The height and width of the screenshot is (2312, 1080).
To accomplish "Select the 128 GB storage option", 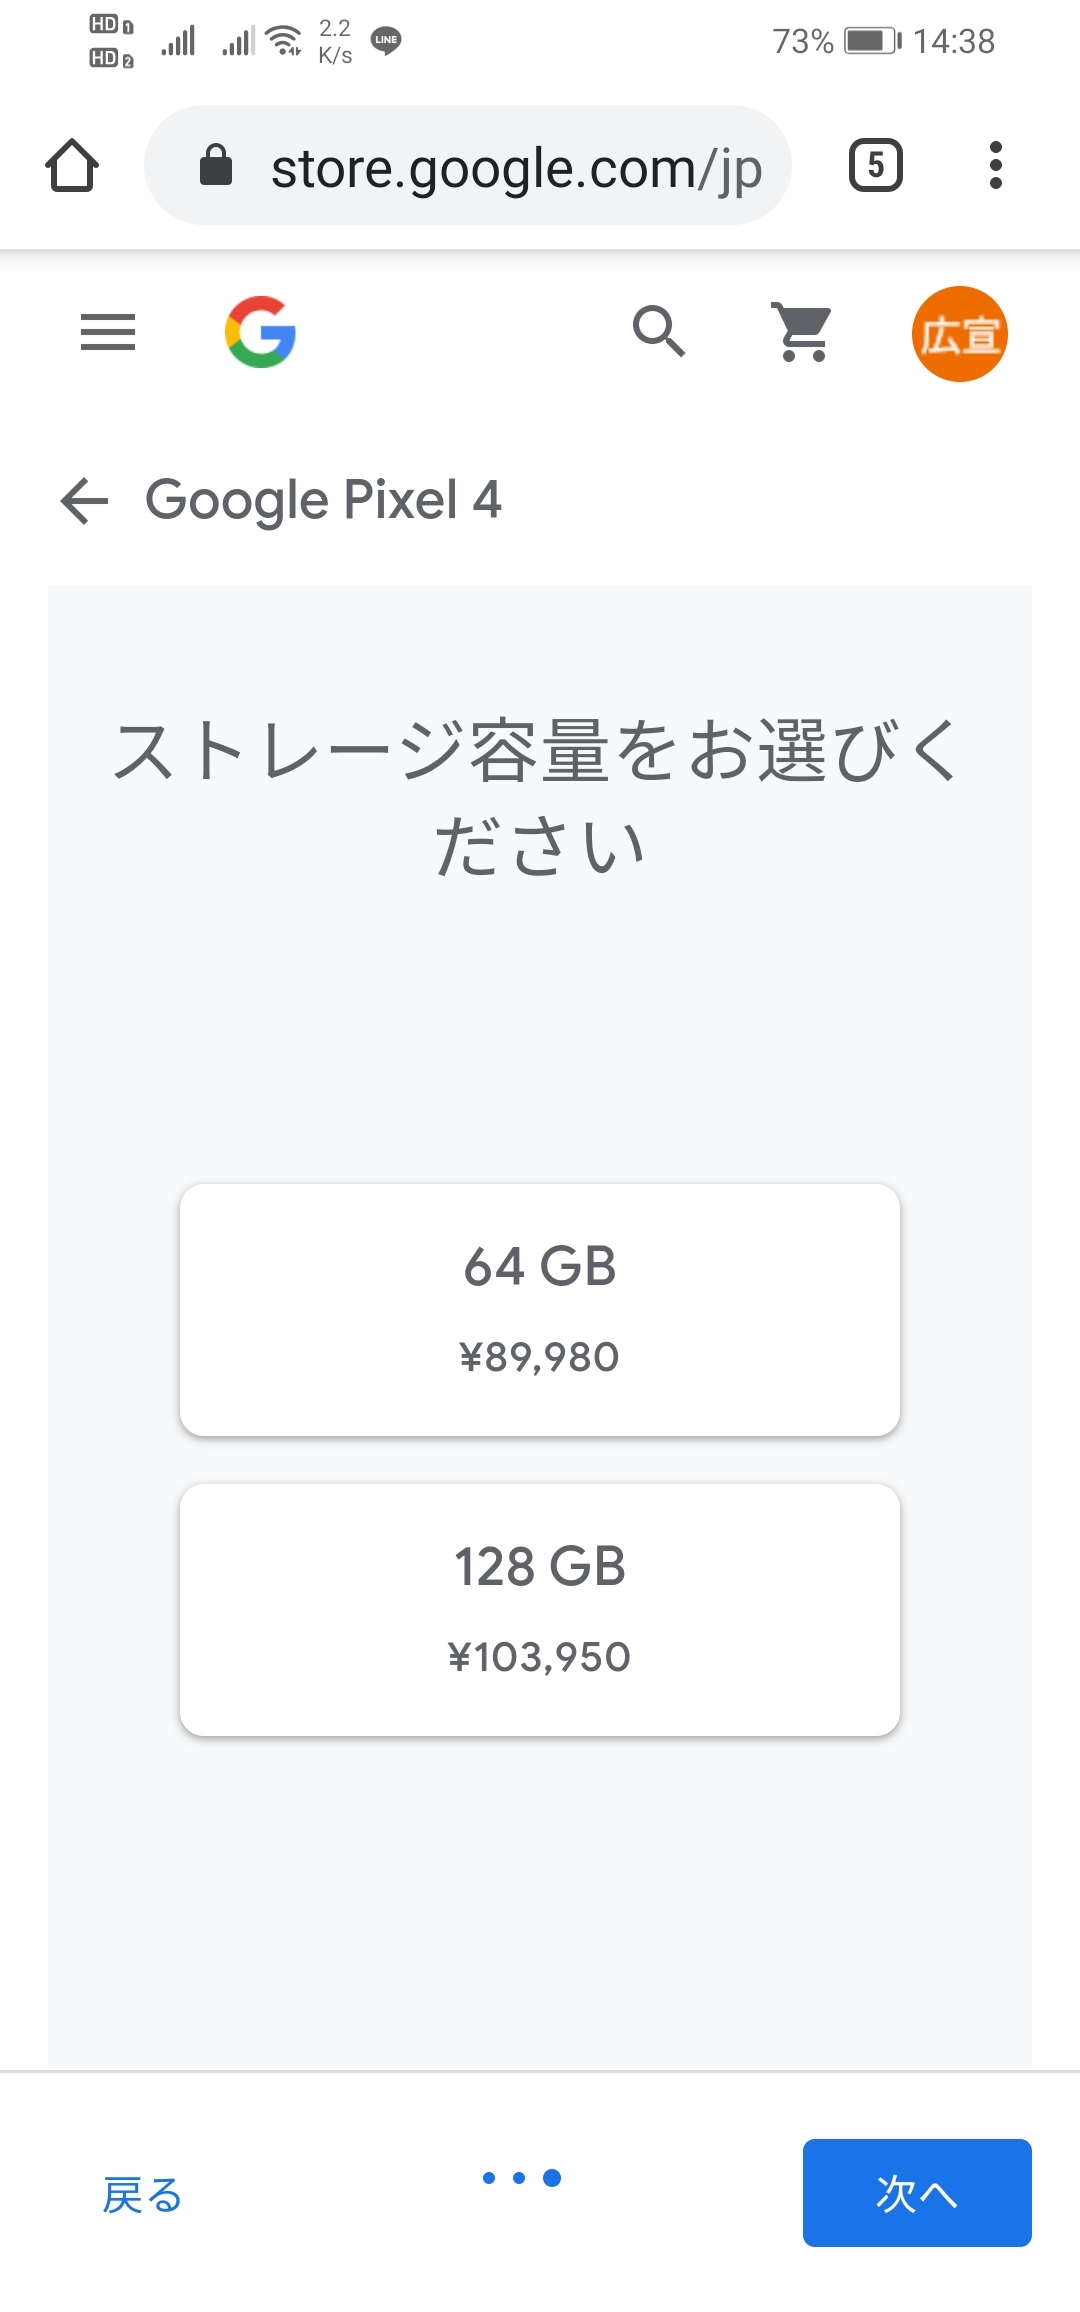I will (540, 1609).
